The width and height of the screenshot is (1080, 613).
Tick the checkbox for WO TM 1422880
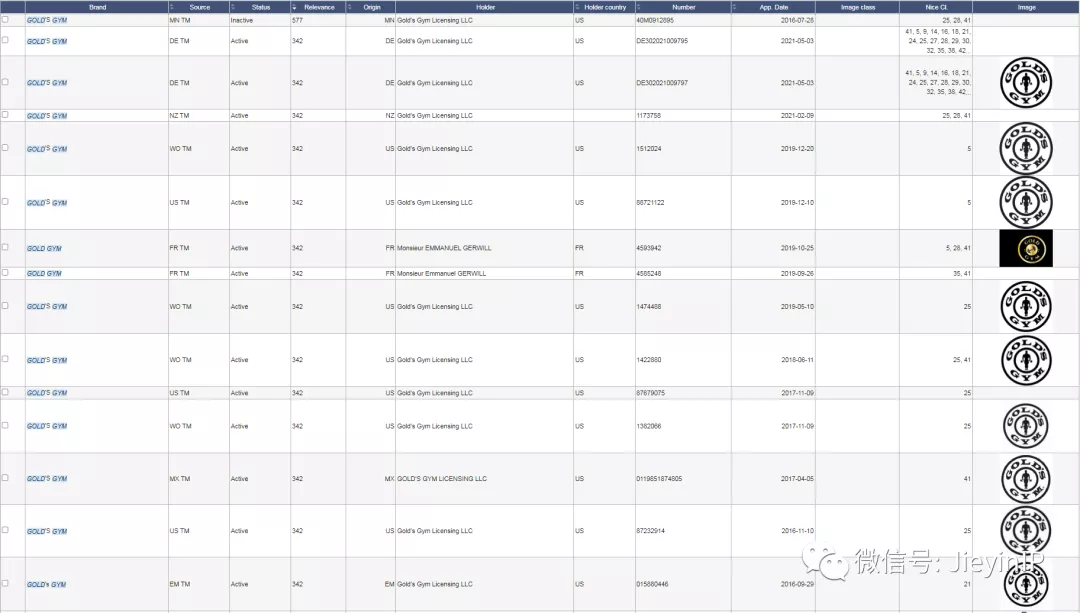click(6, 359)
